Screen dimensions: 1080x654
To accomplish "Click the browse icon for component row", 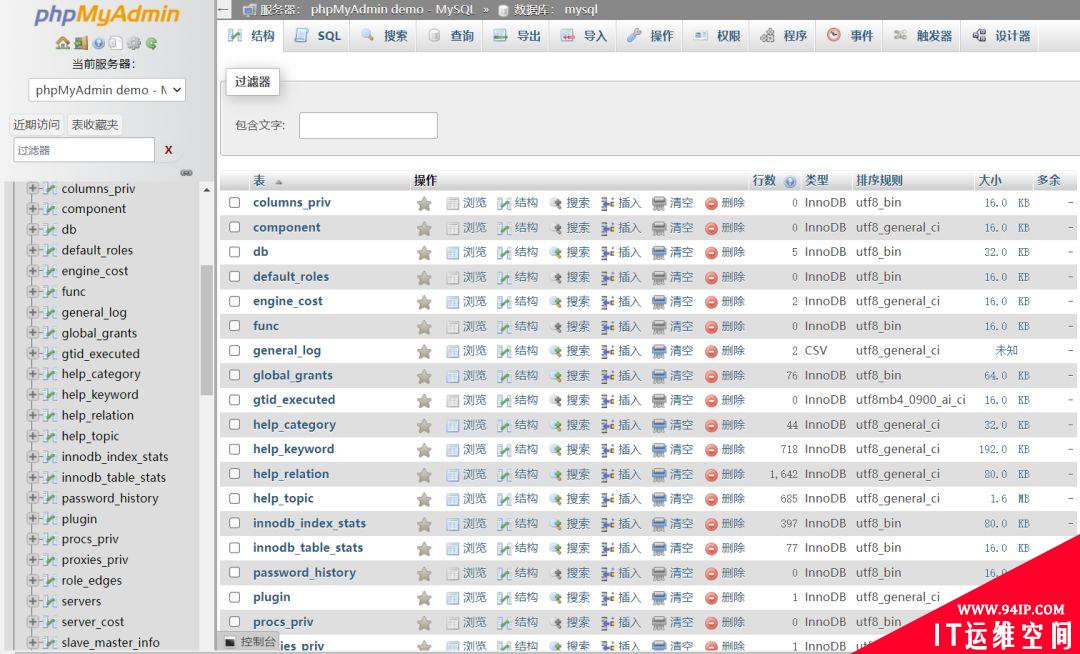I will tap(453, 229).
